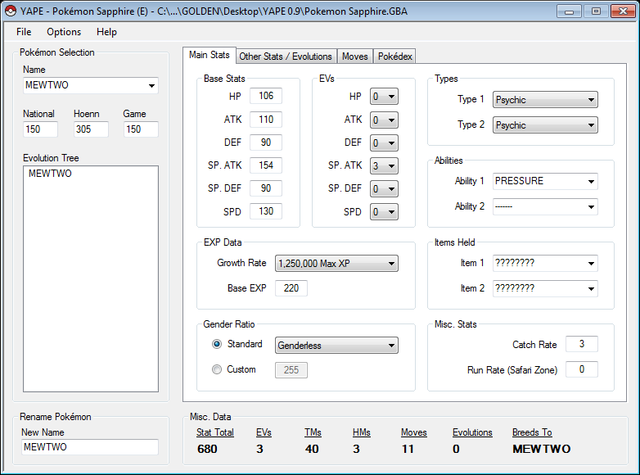The image size is (640, 475).
Task: Click the HMs link
Action: (361, 433)
